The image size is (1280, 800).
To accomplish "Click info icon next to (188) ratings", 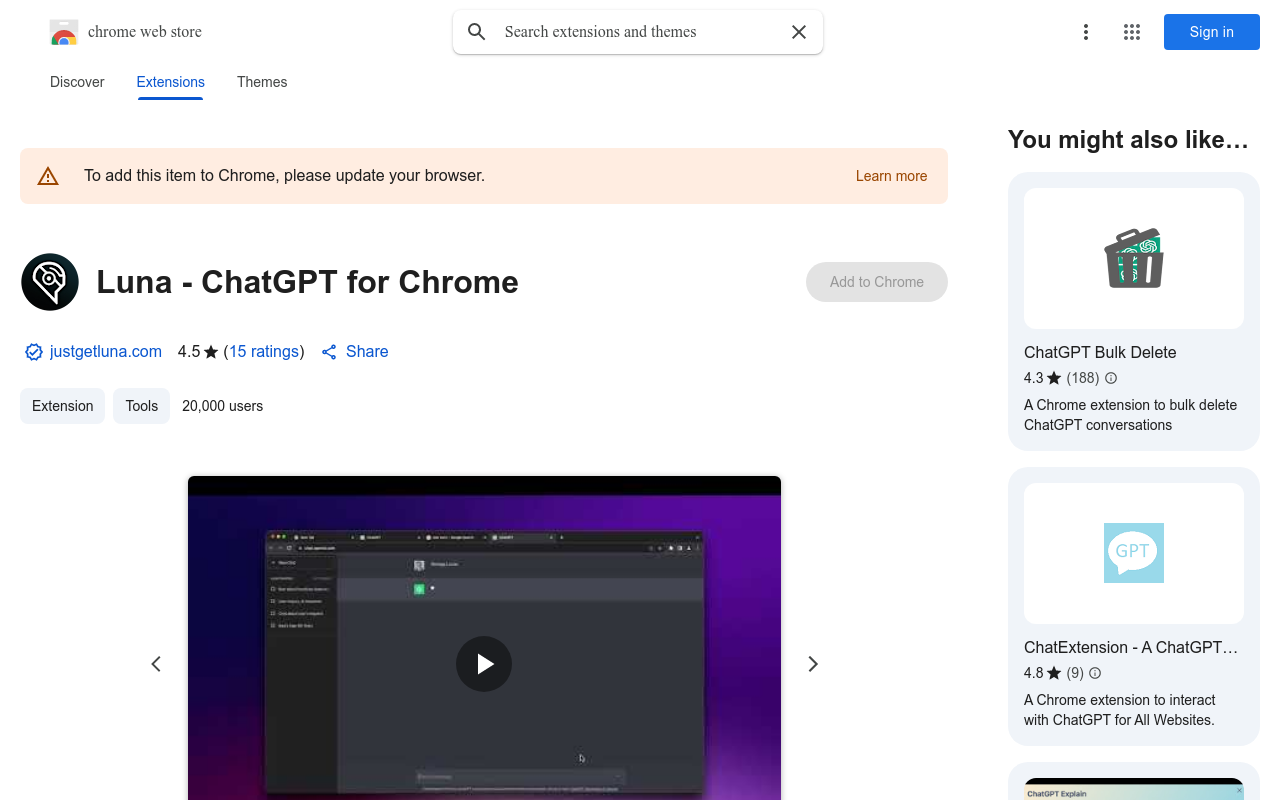I will (1111, 378).
